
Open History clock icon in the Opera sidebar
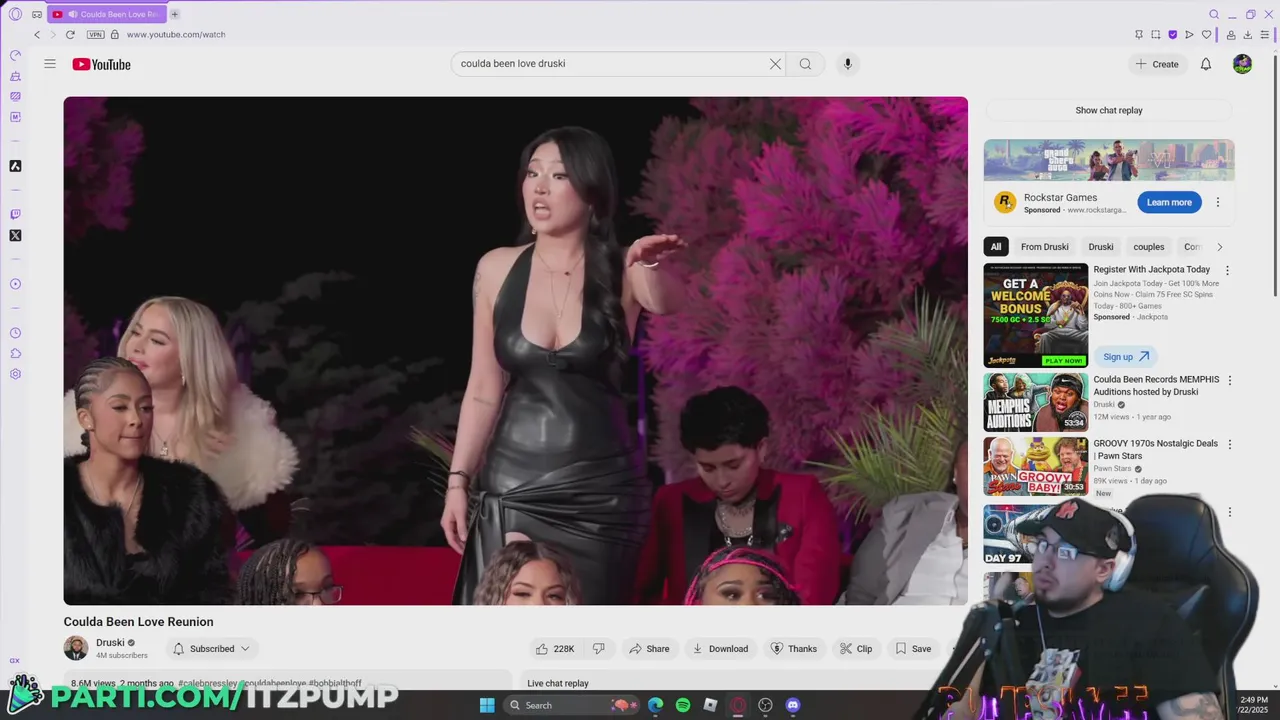15,333
